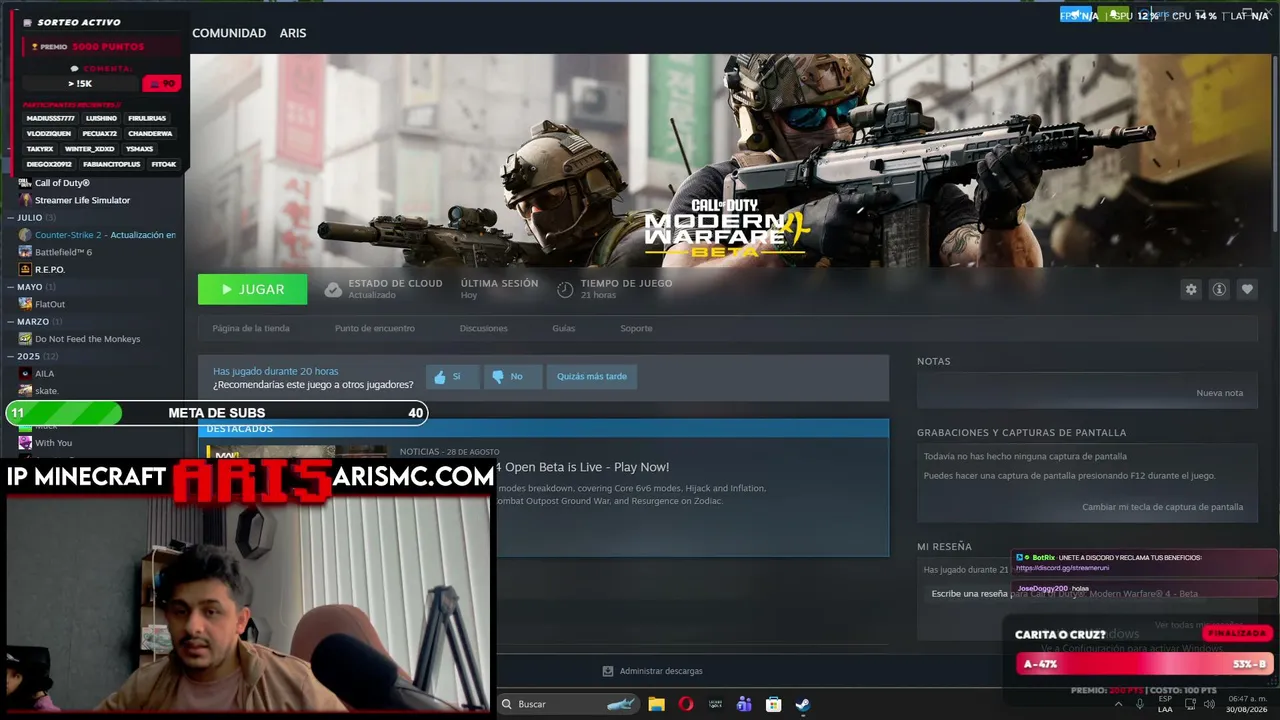Open game settings gear icon
The width and height of the screenshot is (1280, 720).
(1191, 289)
